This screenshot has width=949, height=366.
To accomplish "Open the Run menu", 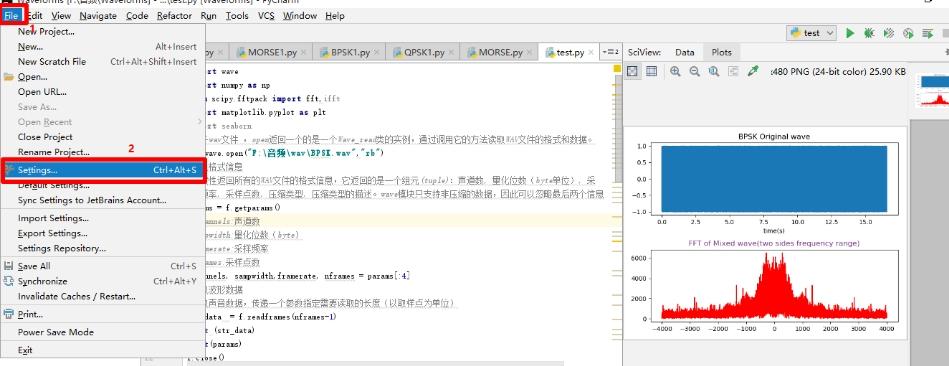I will click(208, 16).
